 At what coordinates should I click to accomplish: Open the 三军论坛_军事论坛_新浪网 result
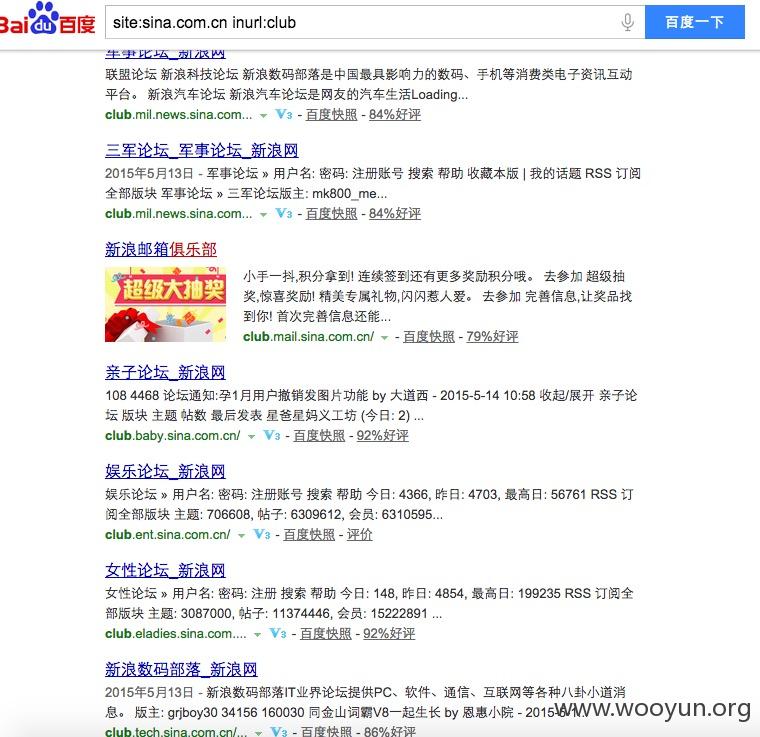point(202,151)
